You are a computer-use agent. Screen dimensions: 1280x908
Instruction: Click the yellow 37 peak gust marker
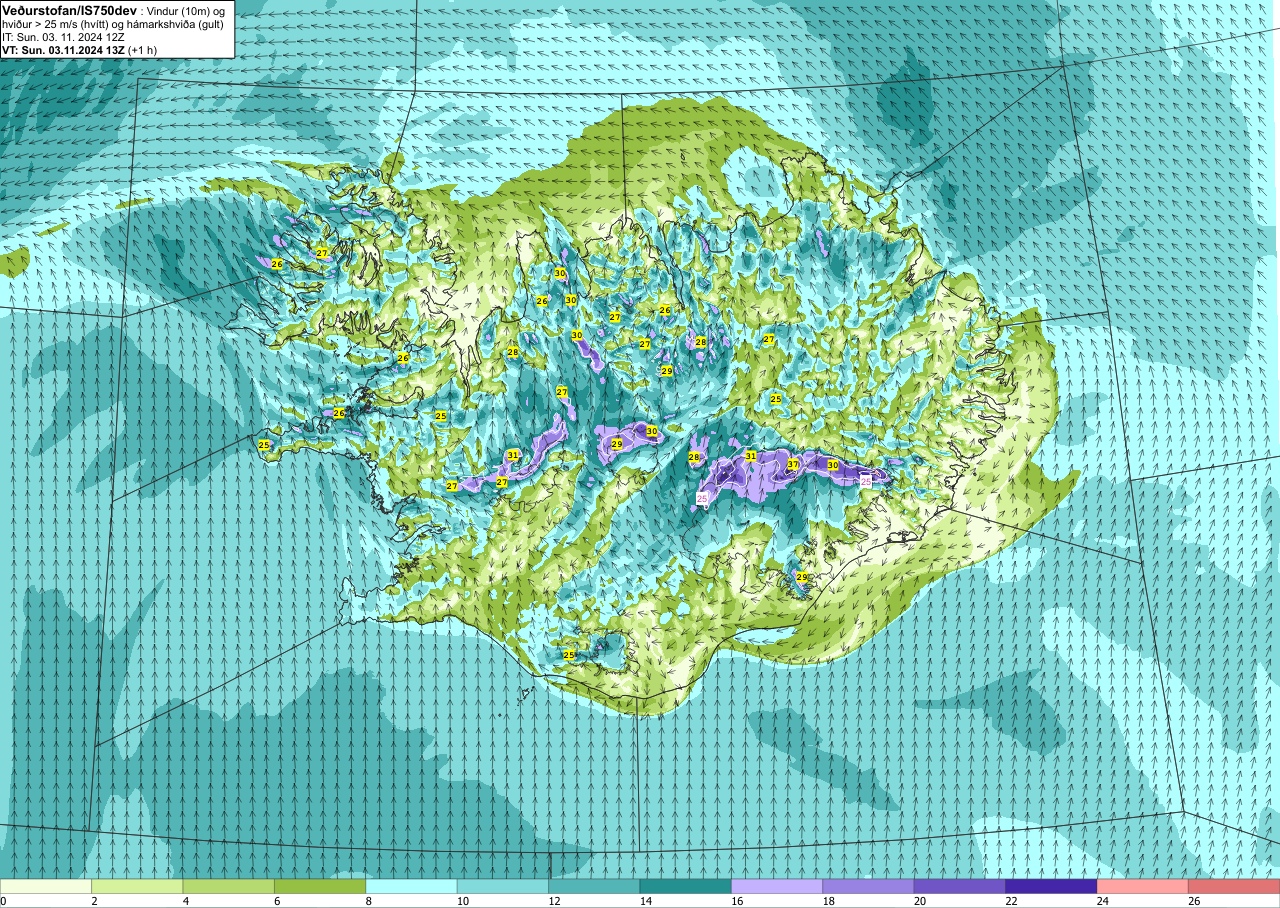[793, 464]
